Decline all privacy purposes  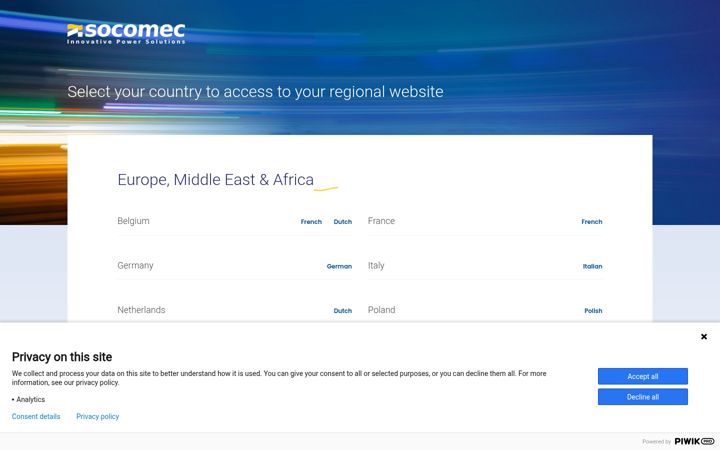[642, 397]
